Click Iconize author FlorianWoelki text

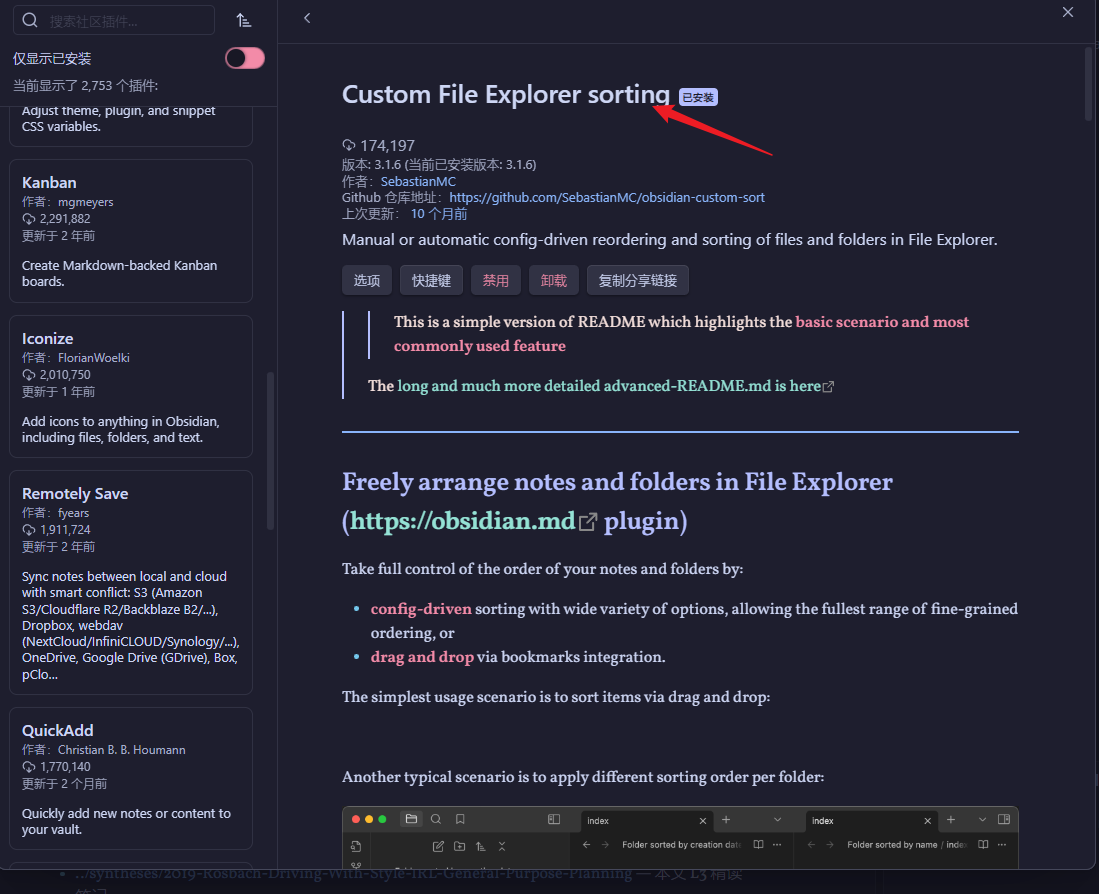coord(94,358)
